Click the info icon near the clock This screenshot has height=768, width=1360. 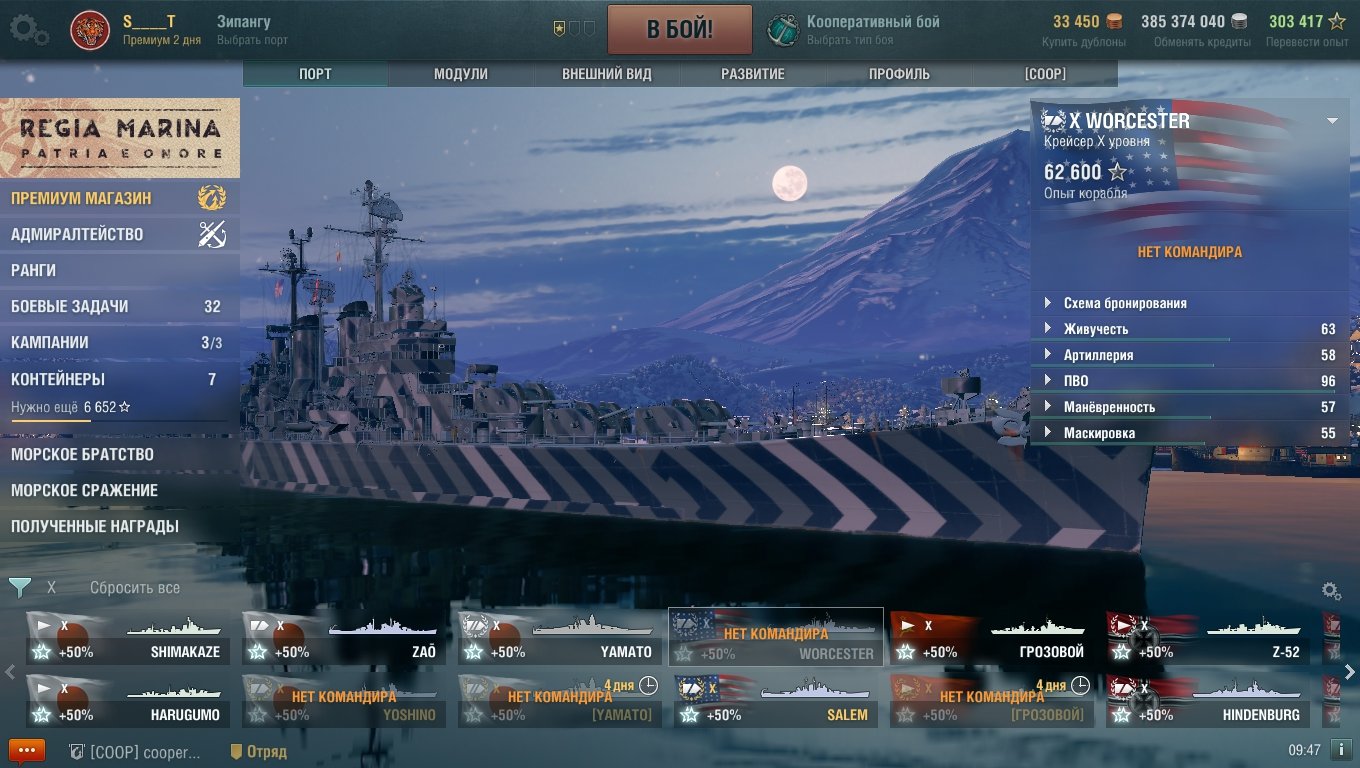point(1341,749)
